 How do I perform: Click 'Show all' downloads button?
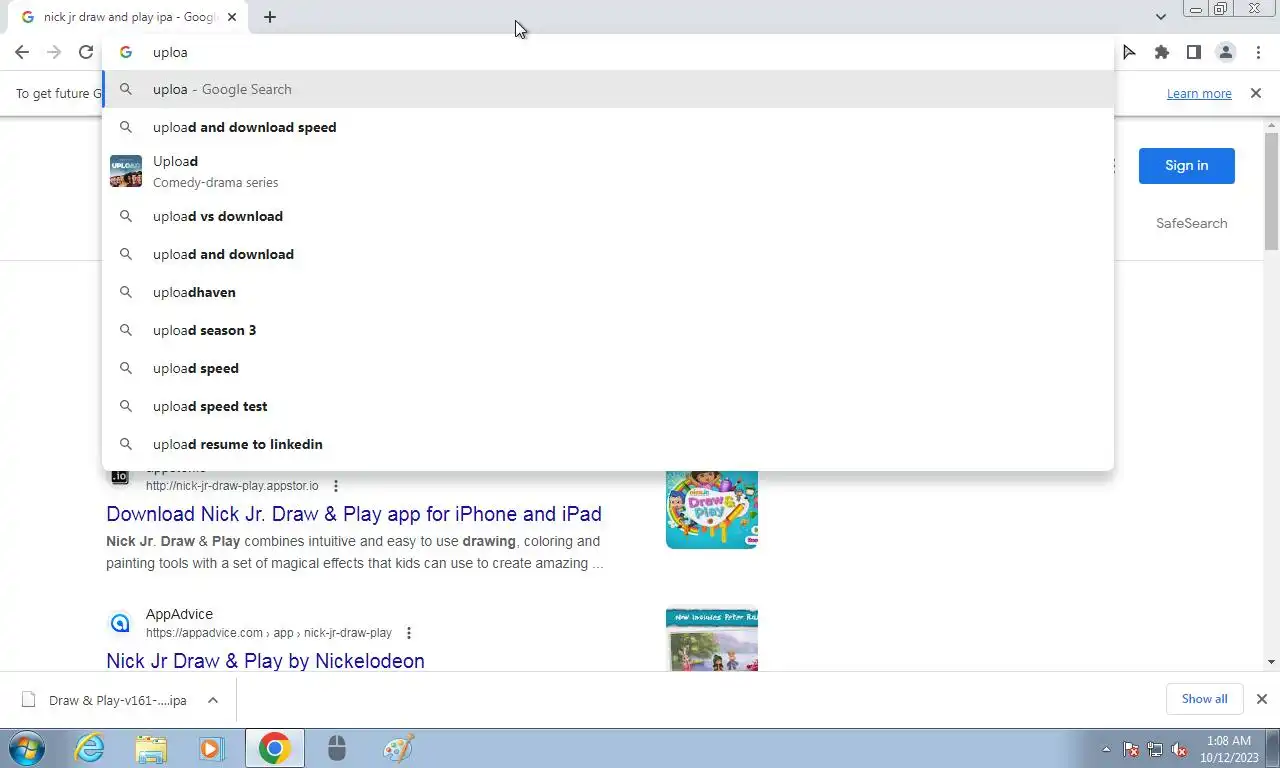[x=1204, y=699]
